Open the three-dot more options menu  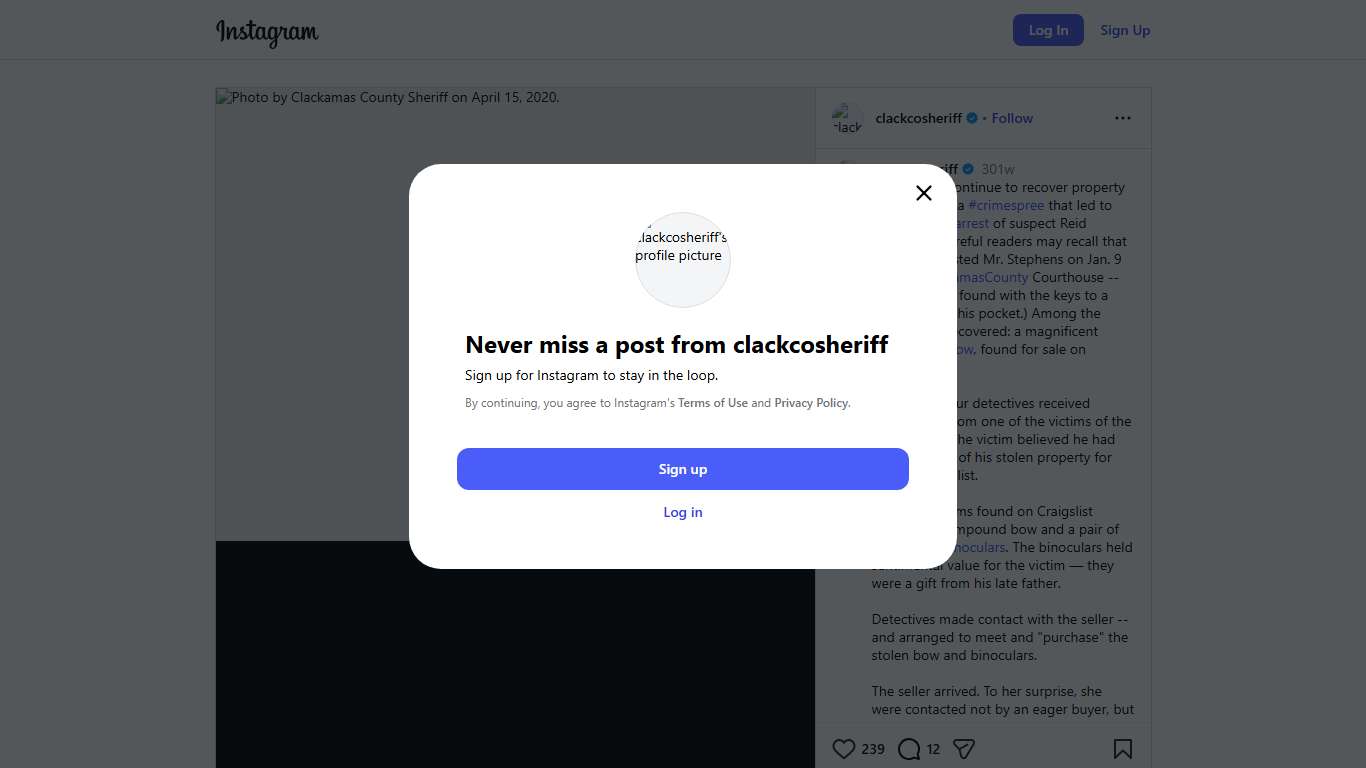click(1123, 118)
